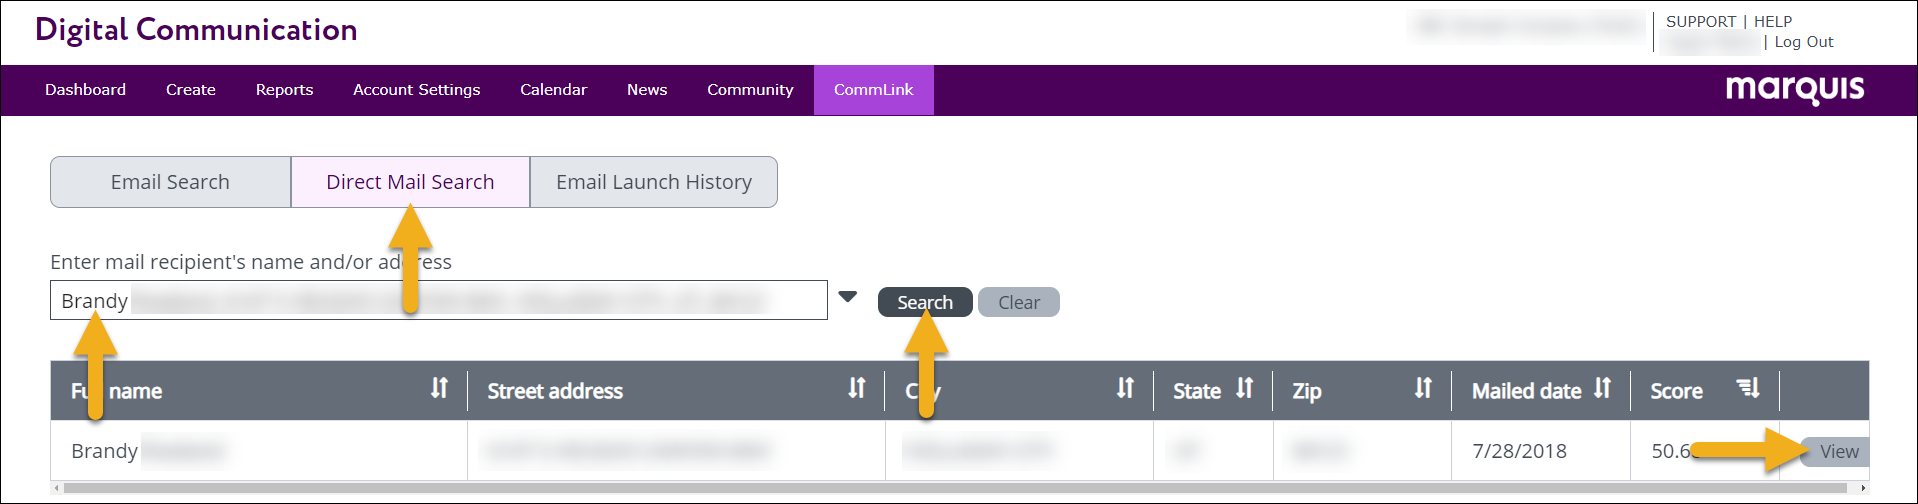Screen dimensions: 1918x504
Task: Click the Marquis logo
Action: pos(1794,89)
